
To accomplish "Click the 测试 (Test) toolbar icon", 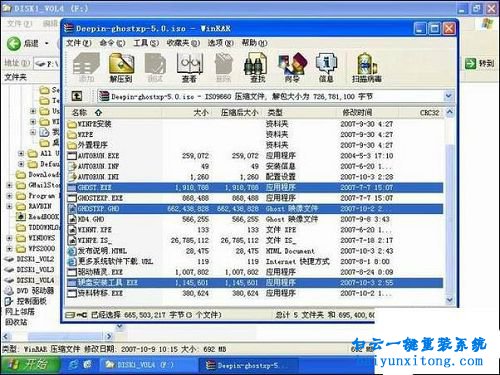I will coord(155,67).
